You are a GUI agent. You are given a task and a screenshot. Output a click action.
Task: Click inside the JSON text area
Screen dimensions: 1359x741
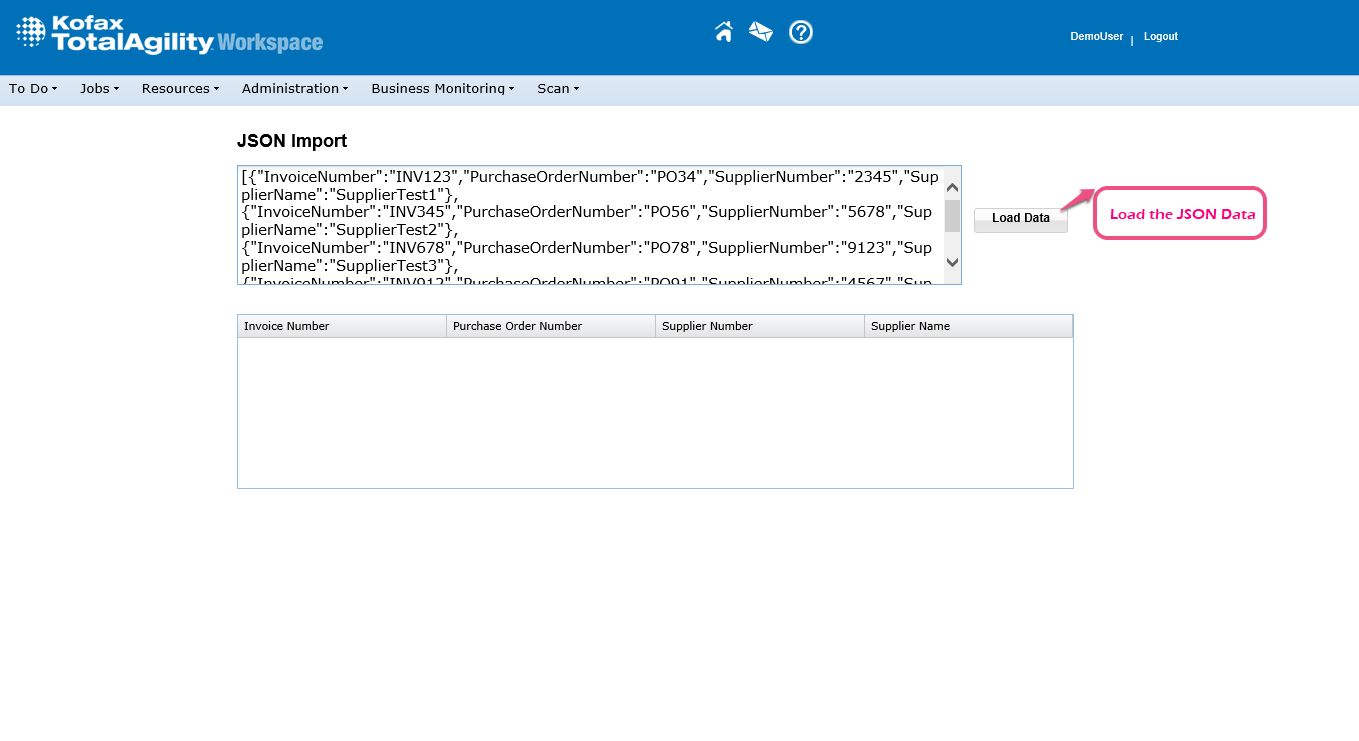(x=590, y=225)
